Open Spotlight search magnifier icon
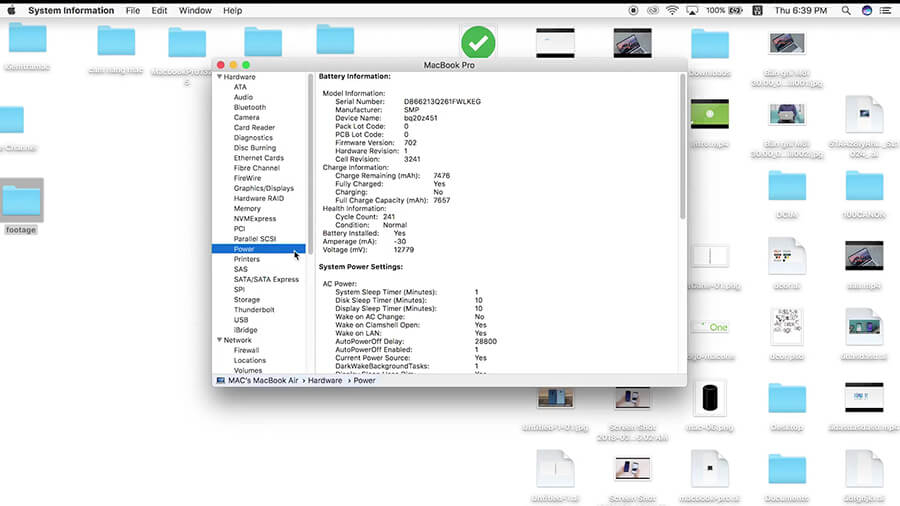This screenshot has height=506, width=900. pos(847,10)
